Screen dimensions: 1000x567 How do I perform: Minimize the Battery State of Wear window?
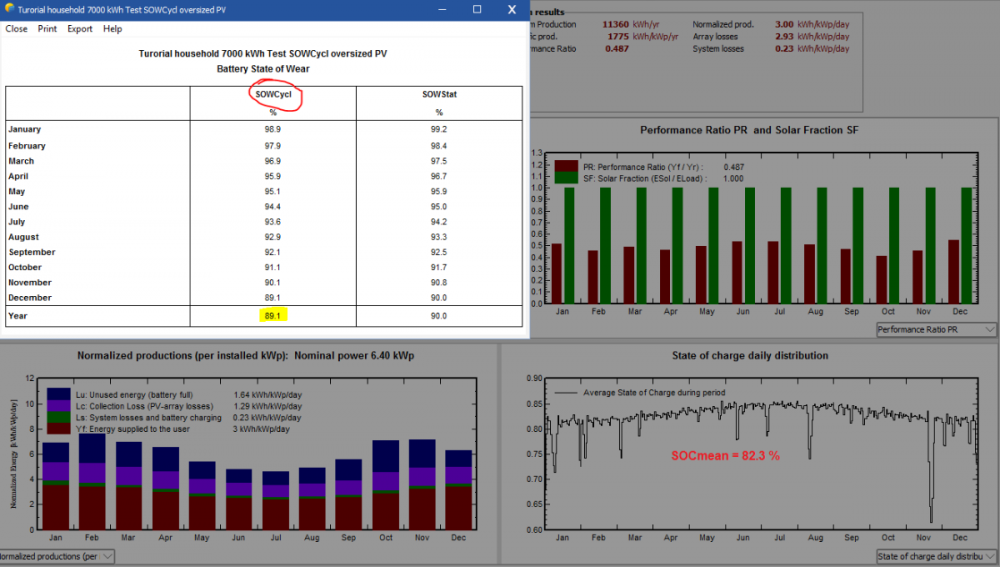pyautogui.click(x=441, y=9)
